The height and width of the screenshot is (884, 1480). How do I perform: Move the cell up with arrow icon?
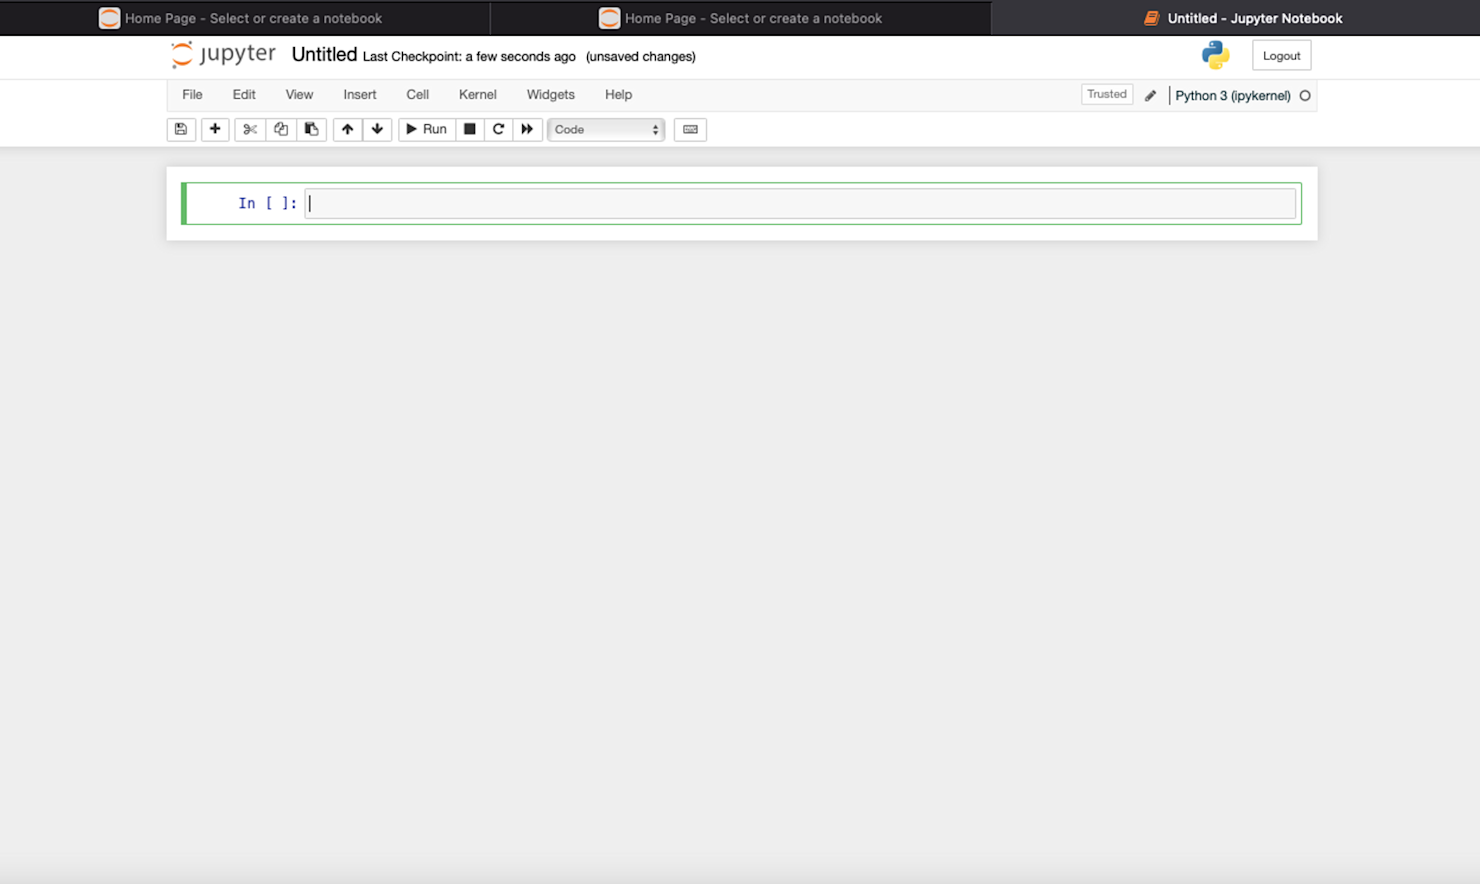tap(347, 129)
